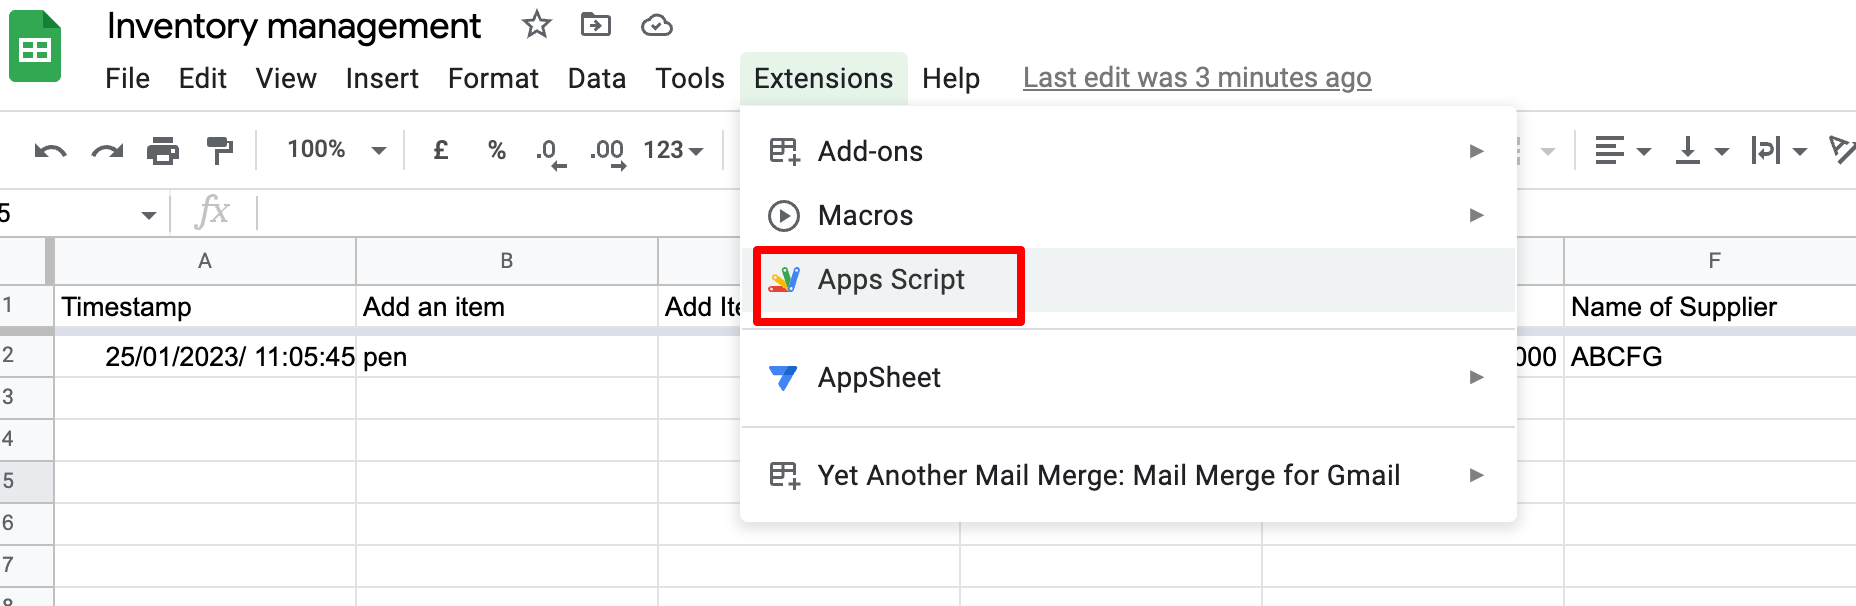Click the AppSheet logo icon

[x=784, y=377]
